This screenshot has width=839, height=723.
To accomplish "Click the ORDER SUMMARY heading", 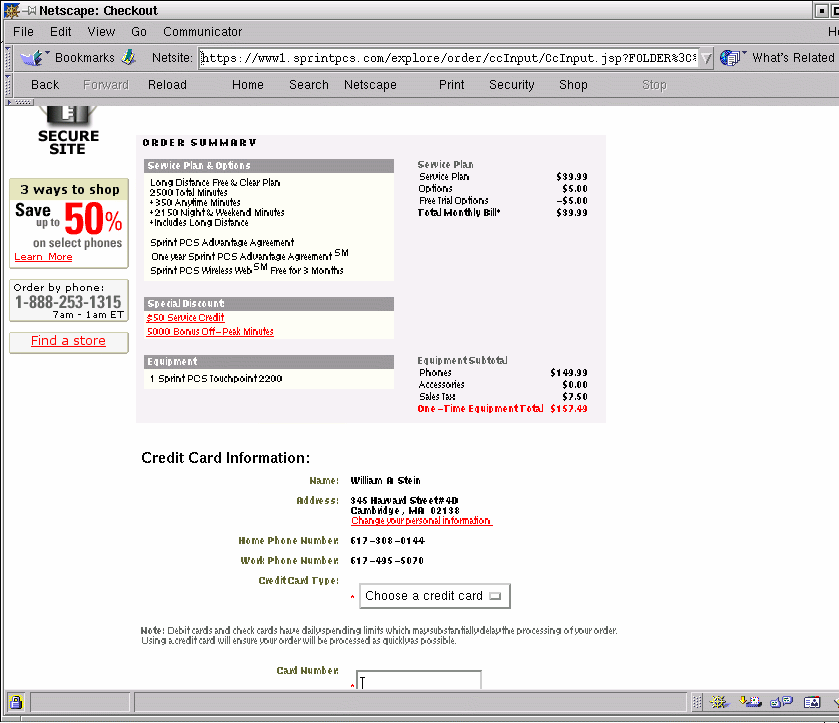I will click(200, 143).
